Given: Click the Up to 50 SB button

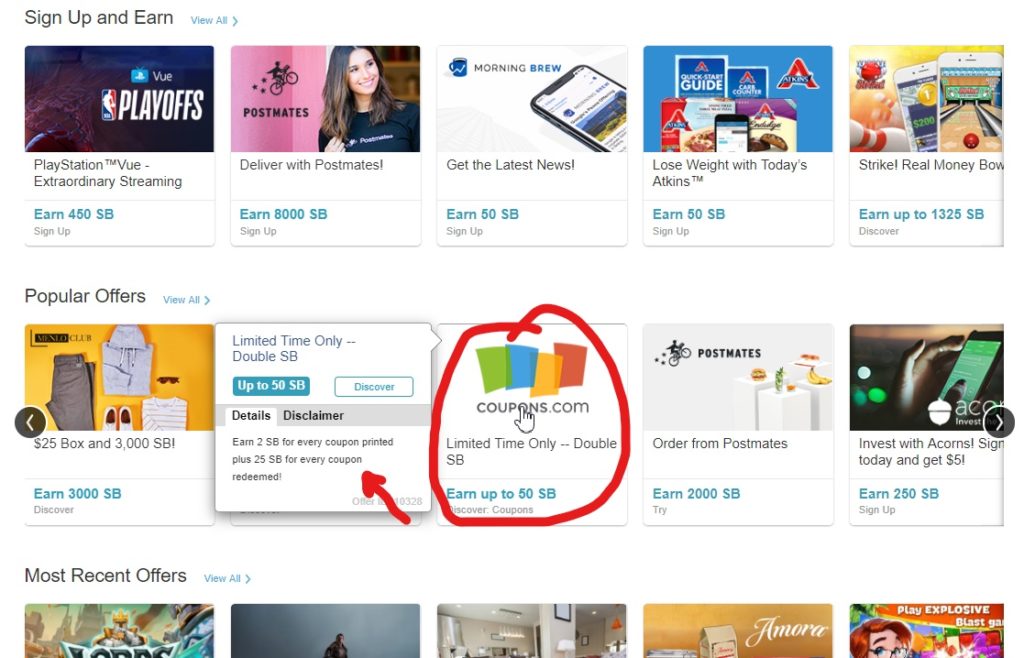Looking at the screenshot, I should (271, 386).
